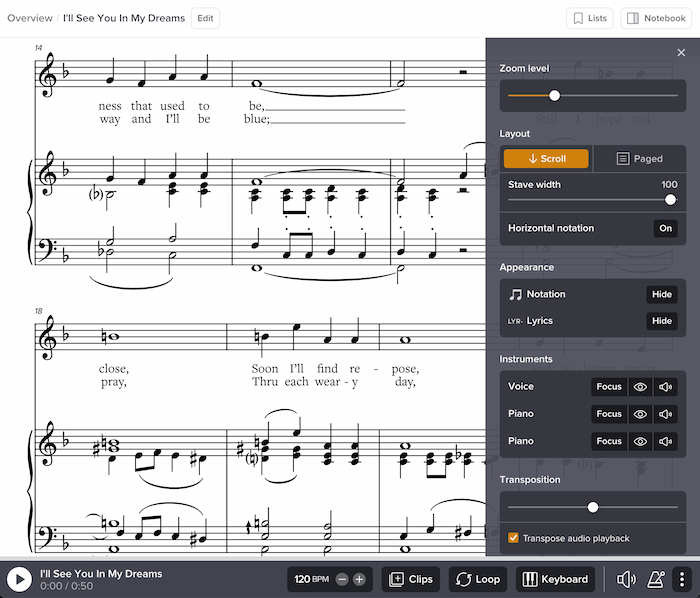This screenshot has height=598, width=700.
Task: Focus on the Voice instrument
Action: (609, 386)
